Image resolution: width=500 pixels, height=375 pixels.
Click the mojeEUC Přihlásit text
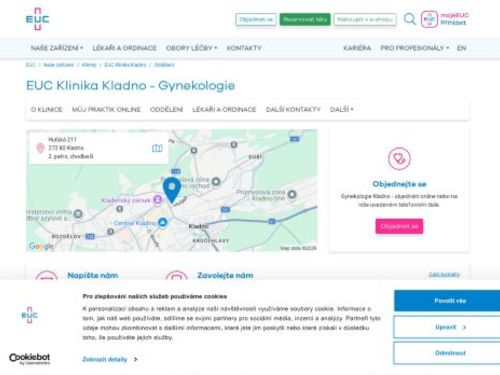(x=454, y=19)
